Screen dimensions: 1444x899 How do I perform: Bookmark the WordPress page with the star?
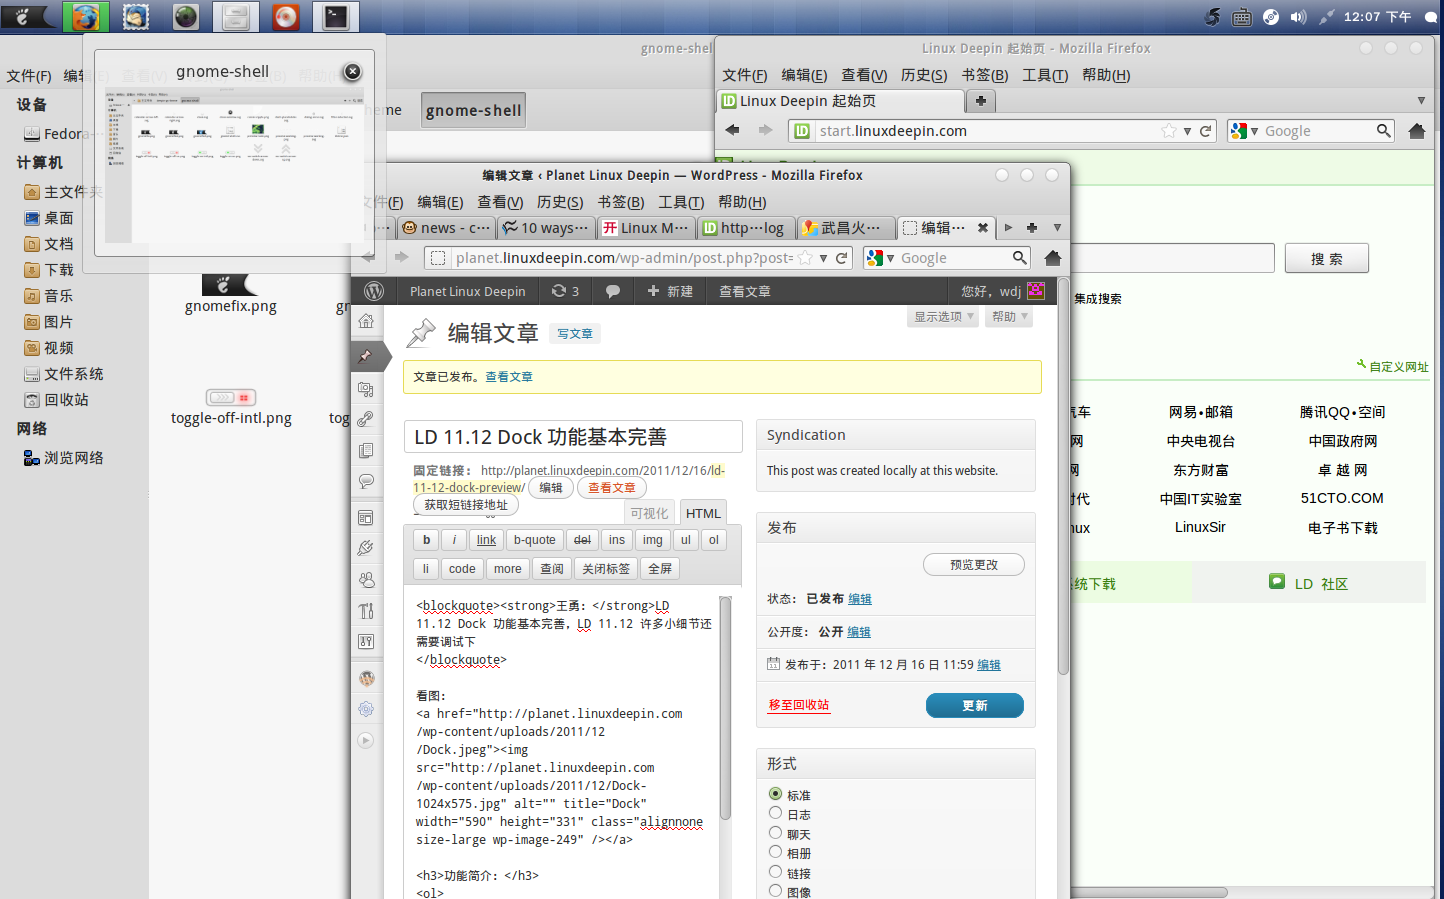(x=805, y=258)
